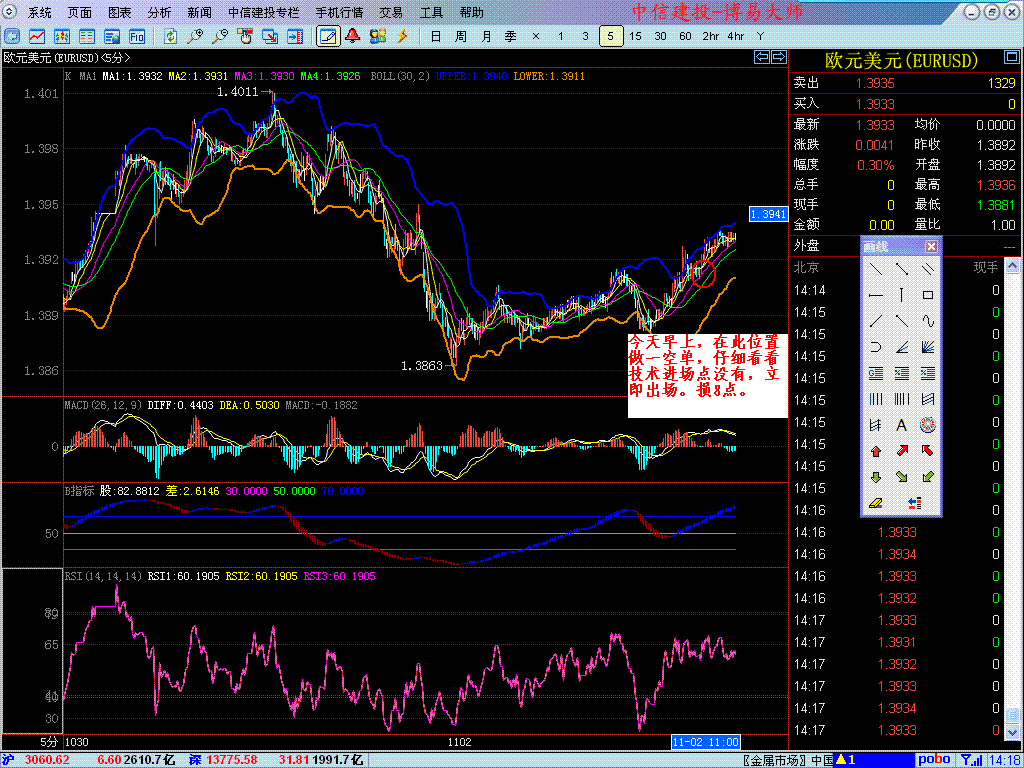Open the 工具 menu
Screen dimensions: 1024x768
431,13
